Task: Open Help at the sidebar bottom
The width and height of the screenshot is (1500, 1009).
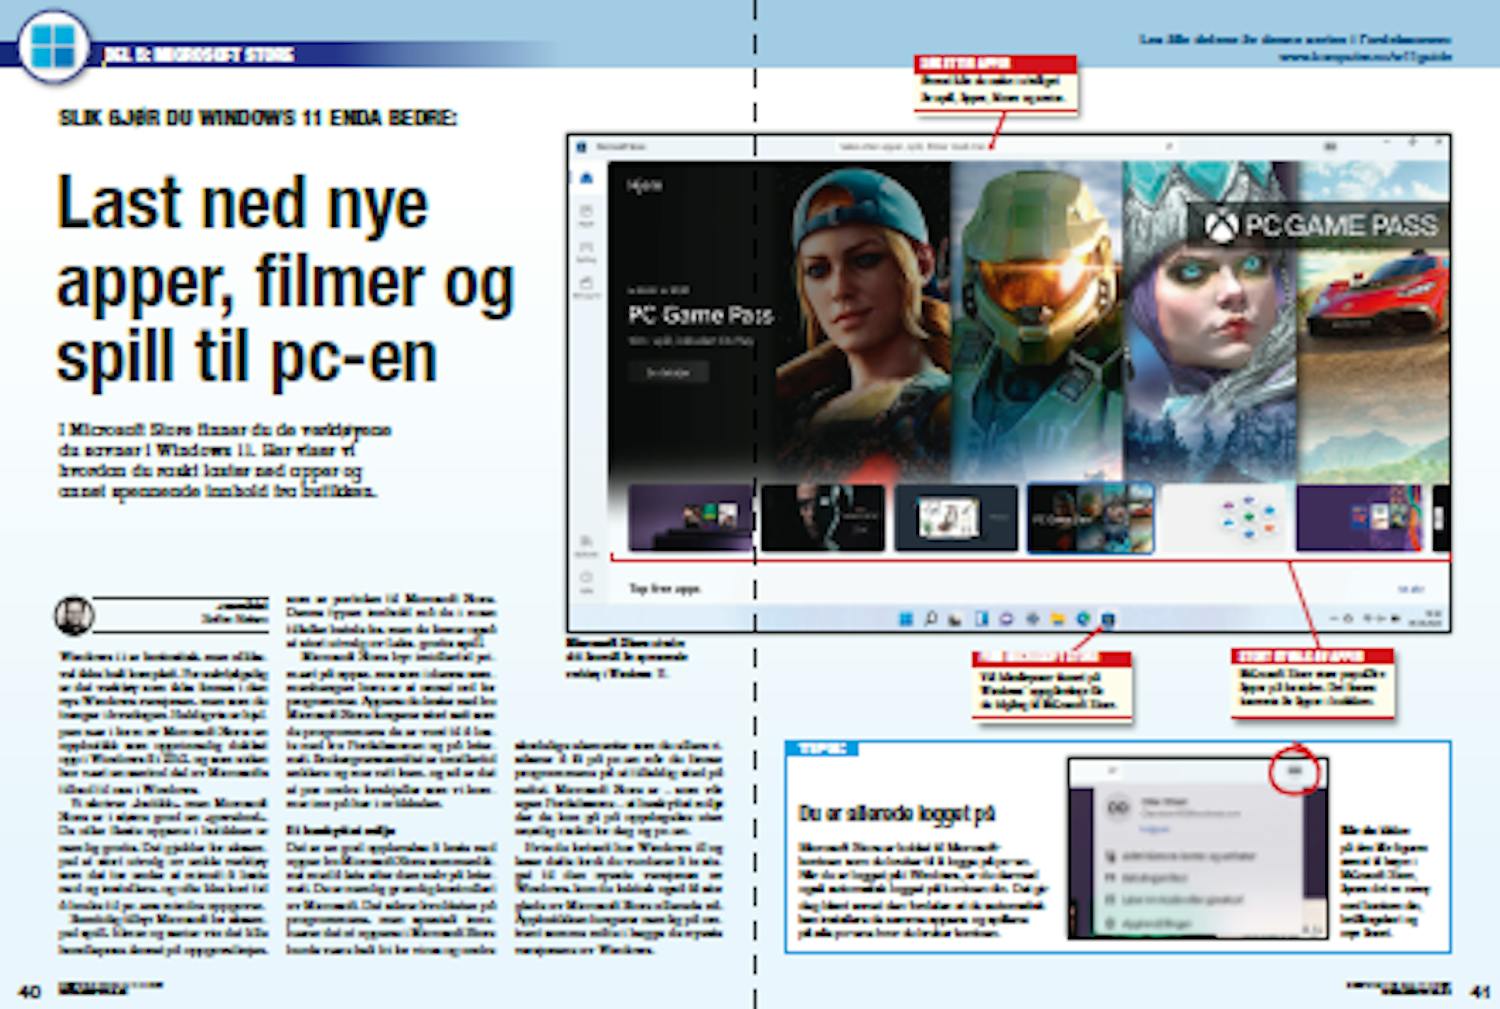Action: pos(587,582)
